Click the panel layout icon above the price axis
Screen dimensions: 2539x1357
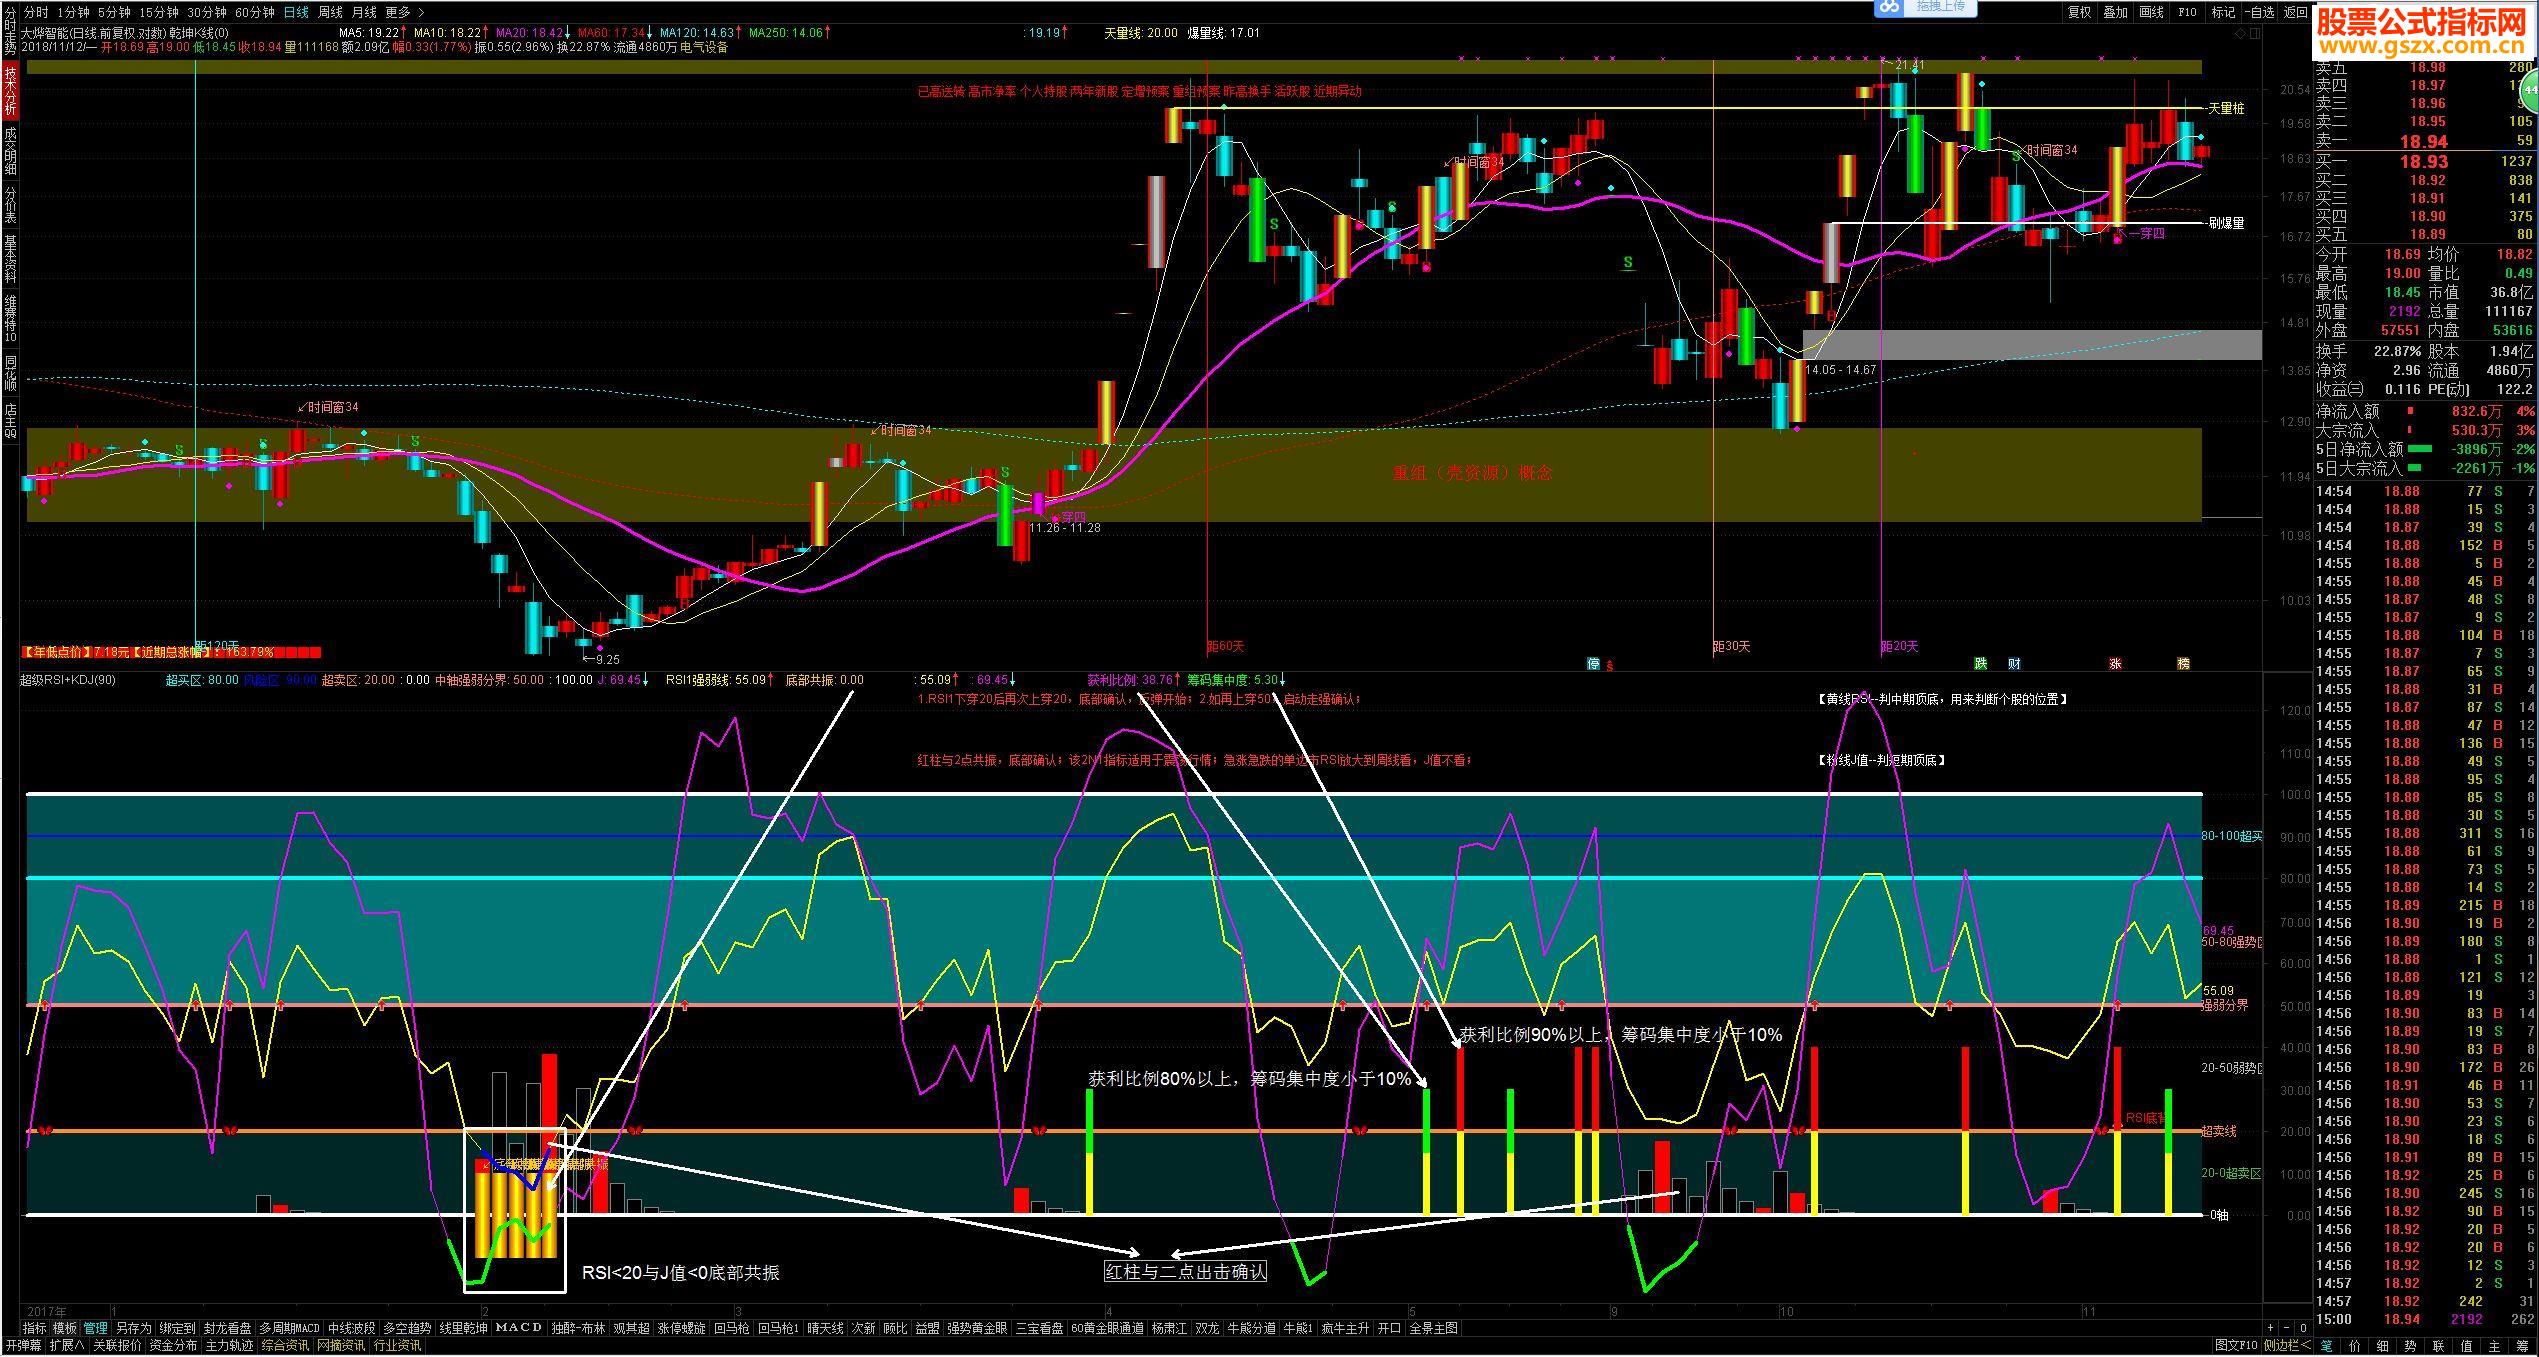pyautogui.click(x=2254, y=33)
